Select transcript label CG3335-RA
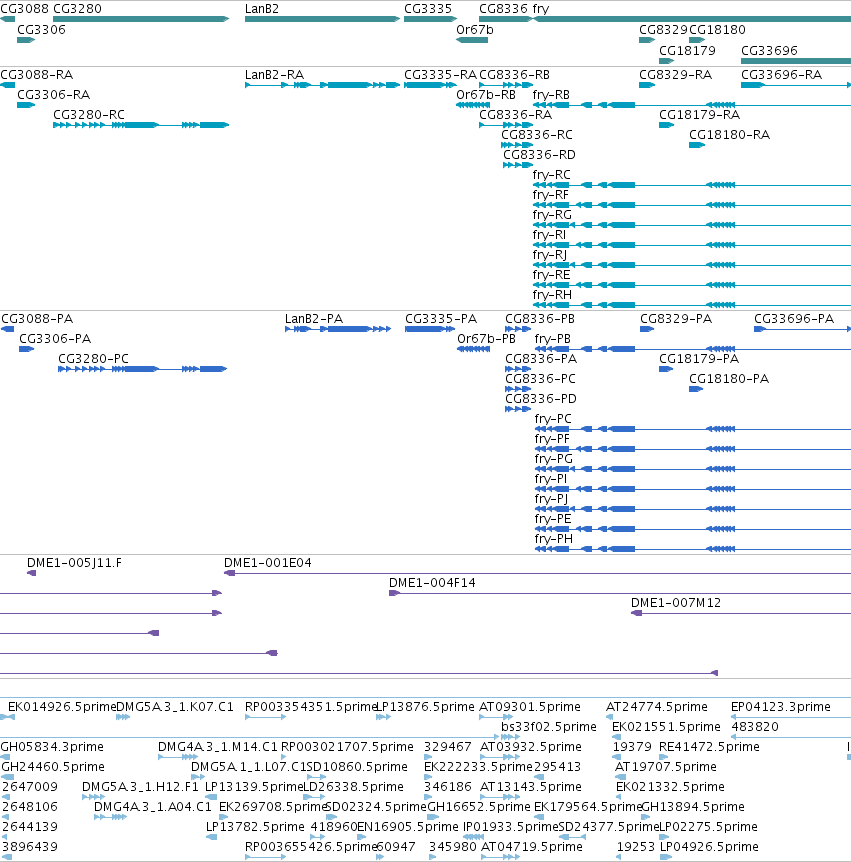Image resolution: width=851 pixels, height=862 pixels. (440, 75)
